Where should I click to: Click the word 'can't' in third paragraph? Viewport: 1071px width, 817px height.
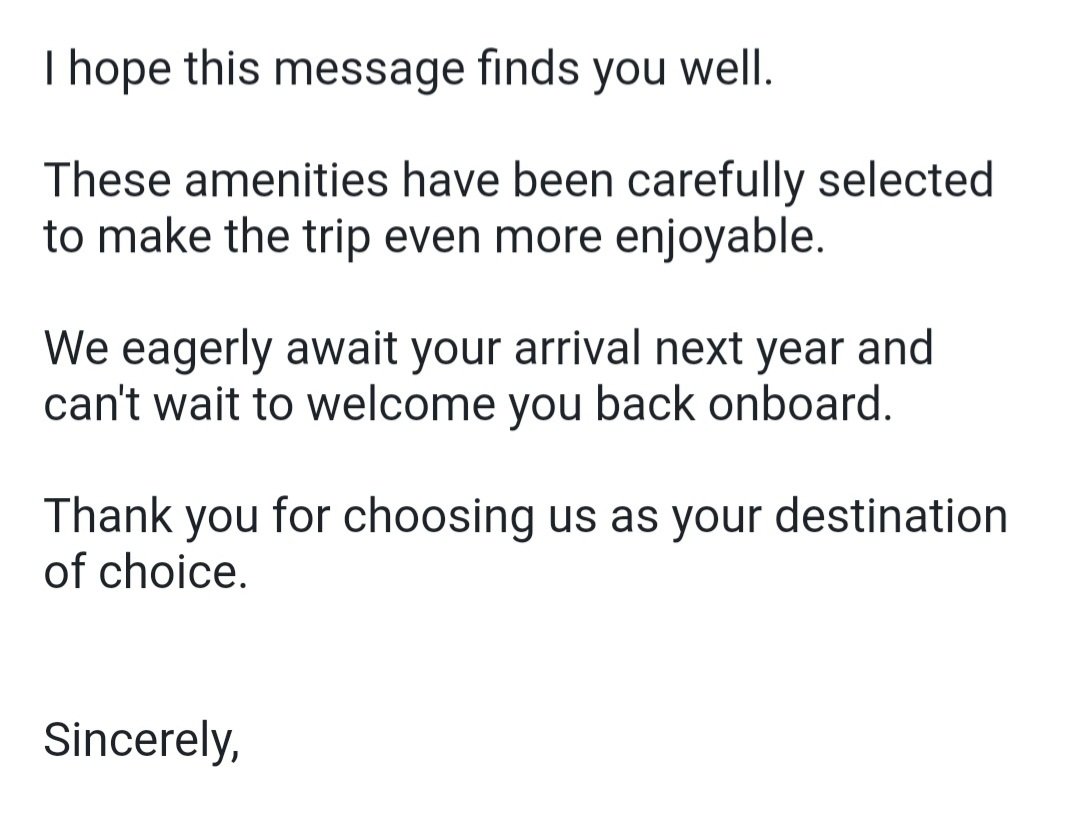click(x=92, y=404)
